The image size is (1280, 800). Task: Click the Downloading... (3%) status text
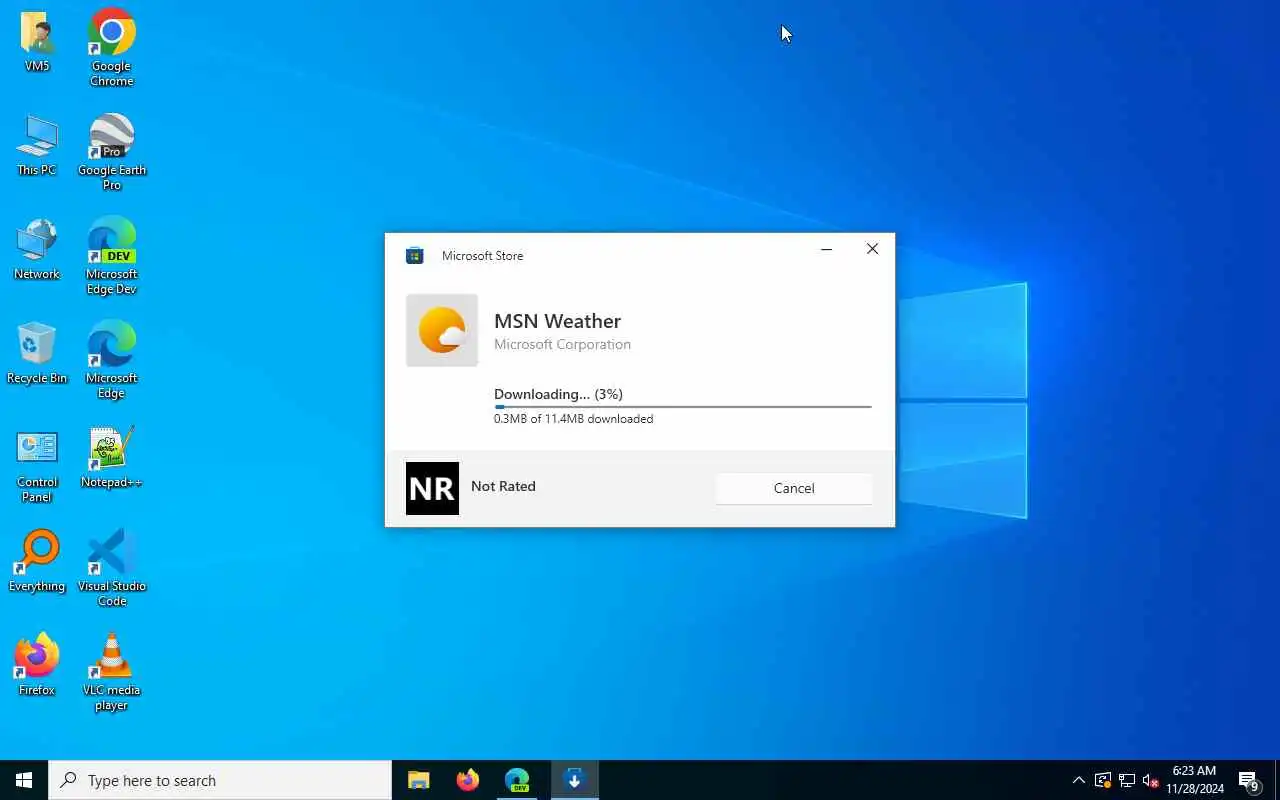tap(558, 394)
